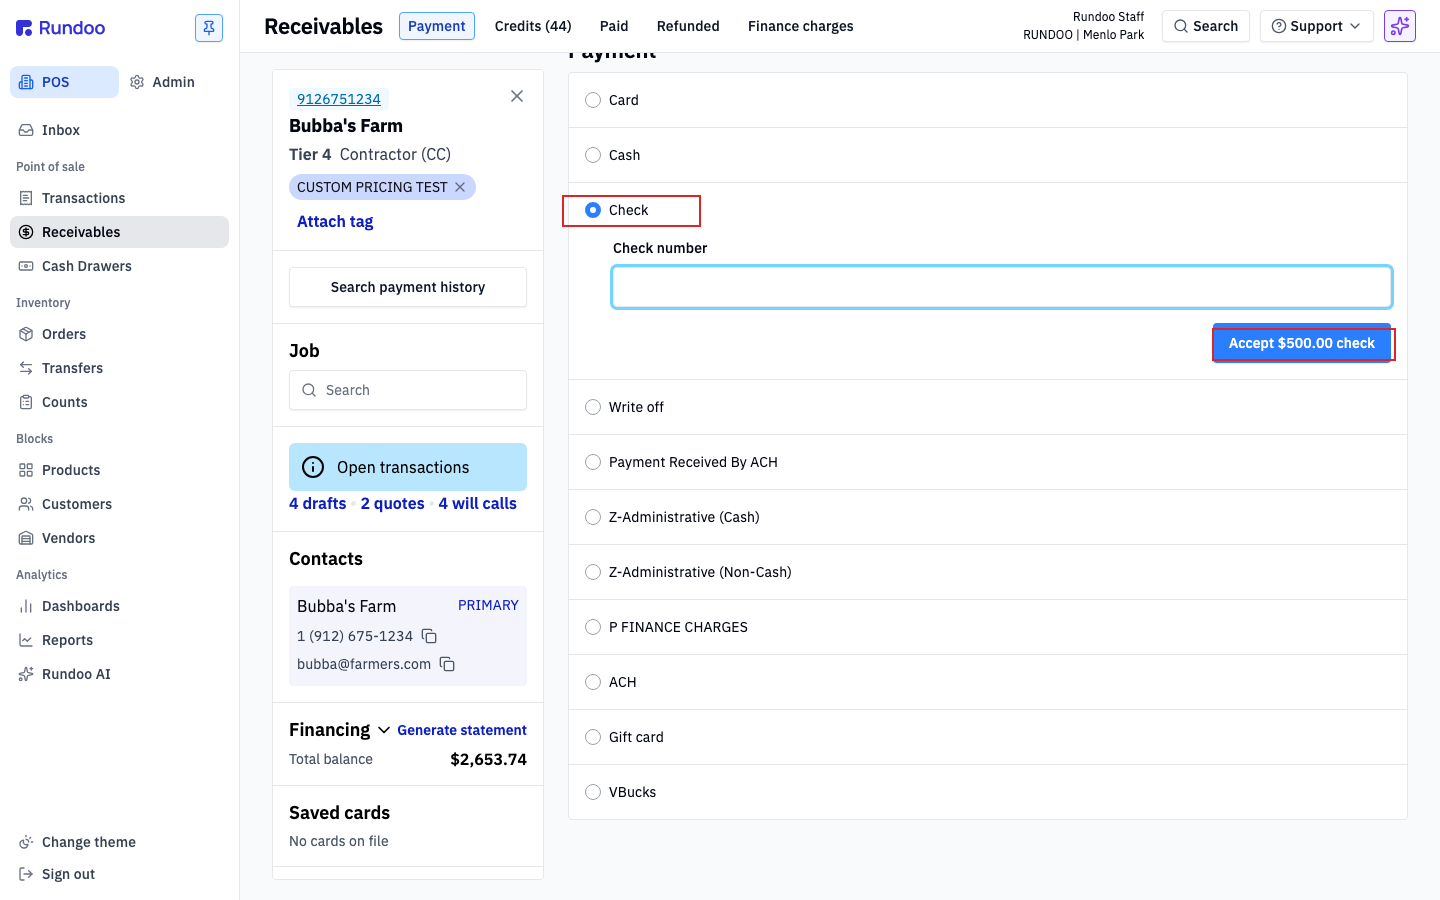Close the Bubba's Farm customer panel
Image resolution: width=1440 pixels, height=900 pixels.
coord(517,96)
